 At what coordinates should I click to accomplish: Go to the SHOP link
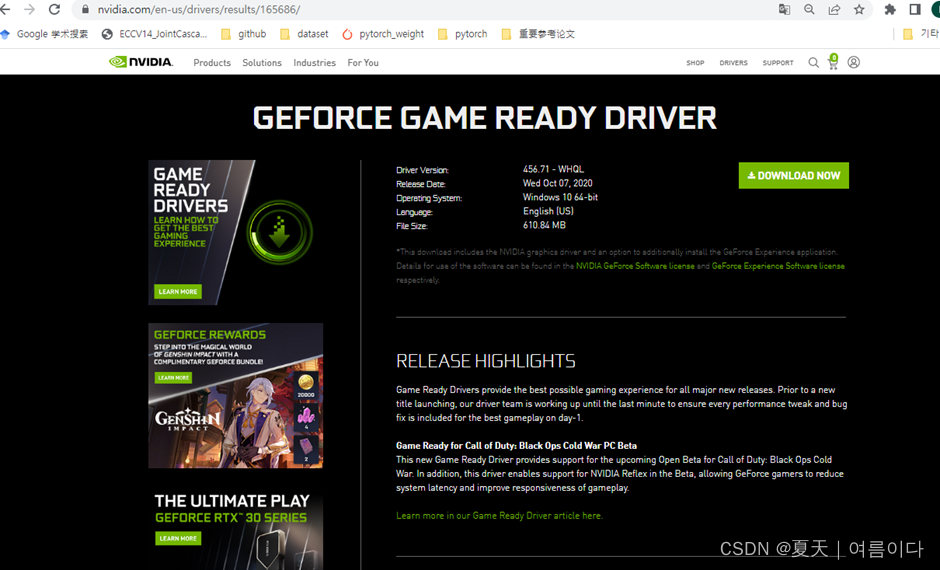[x=695, y=62]
